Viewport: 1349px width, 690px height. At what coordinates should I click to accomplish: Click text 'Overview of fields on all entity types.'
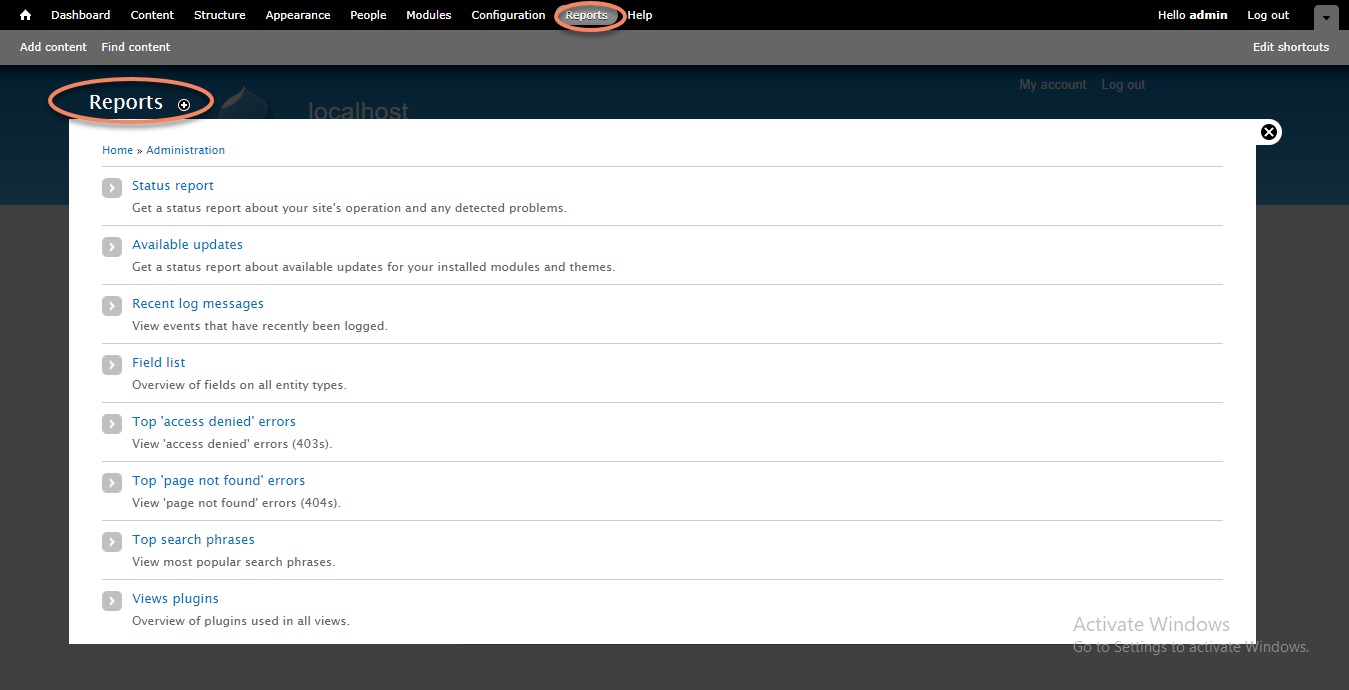(x=239, y=385)
